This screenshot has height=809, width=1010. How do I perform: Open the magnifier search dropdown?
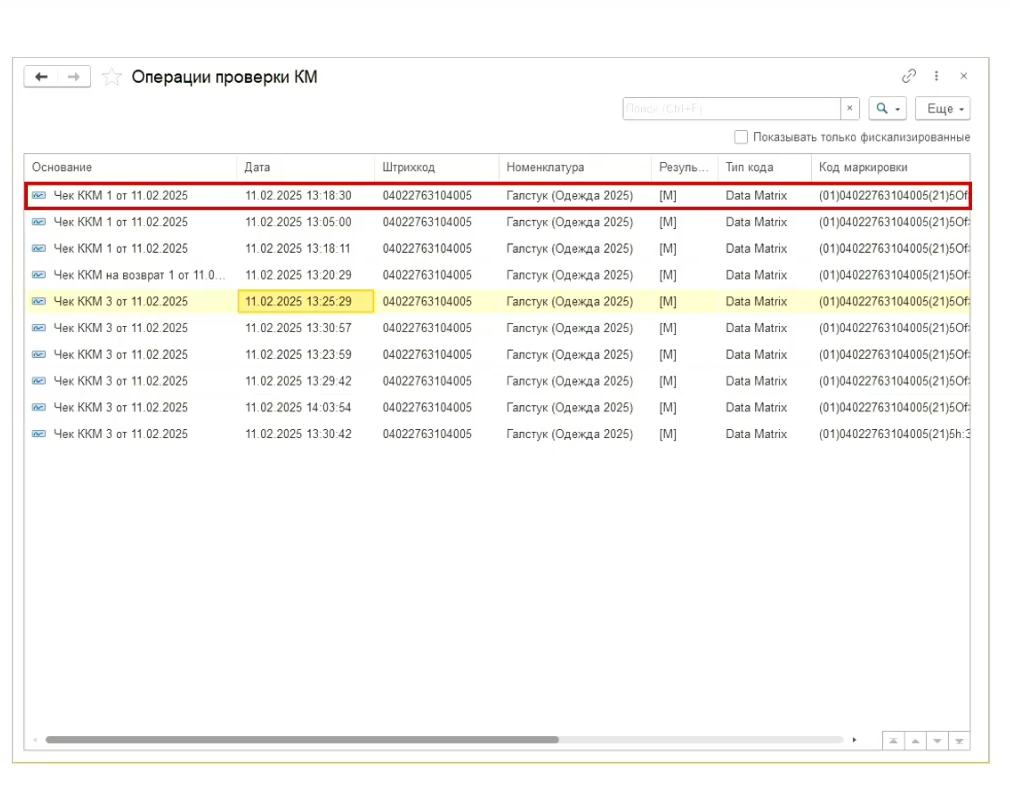[x=887, y=109]
